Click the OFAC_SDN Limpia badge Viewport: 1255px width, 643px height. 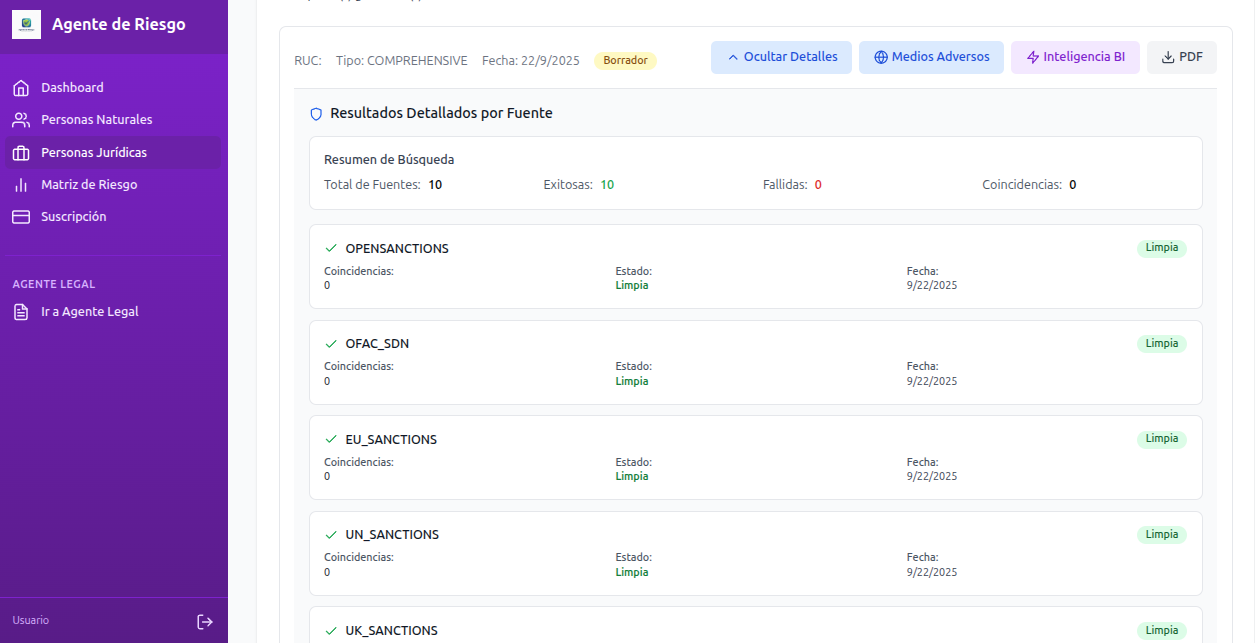tap(1161, 344)
